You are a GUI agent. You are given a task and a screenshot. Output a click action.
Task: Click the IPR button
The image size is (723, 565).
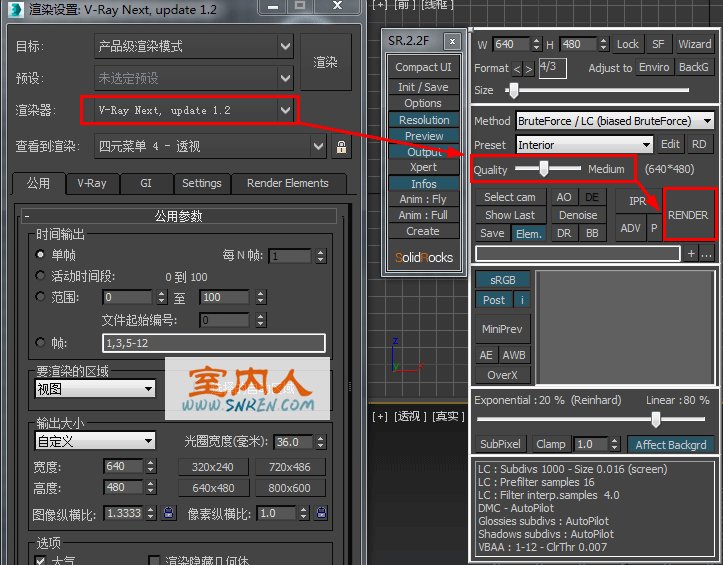point(638,202)
